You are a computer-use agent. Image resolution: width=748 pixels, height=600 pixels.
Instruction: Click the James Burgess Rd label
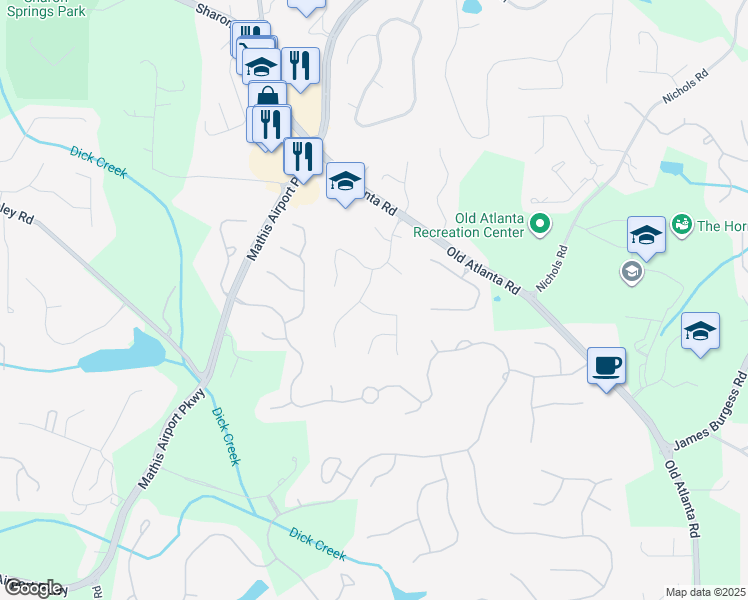point(710,411)
